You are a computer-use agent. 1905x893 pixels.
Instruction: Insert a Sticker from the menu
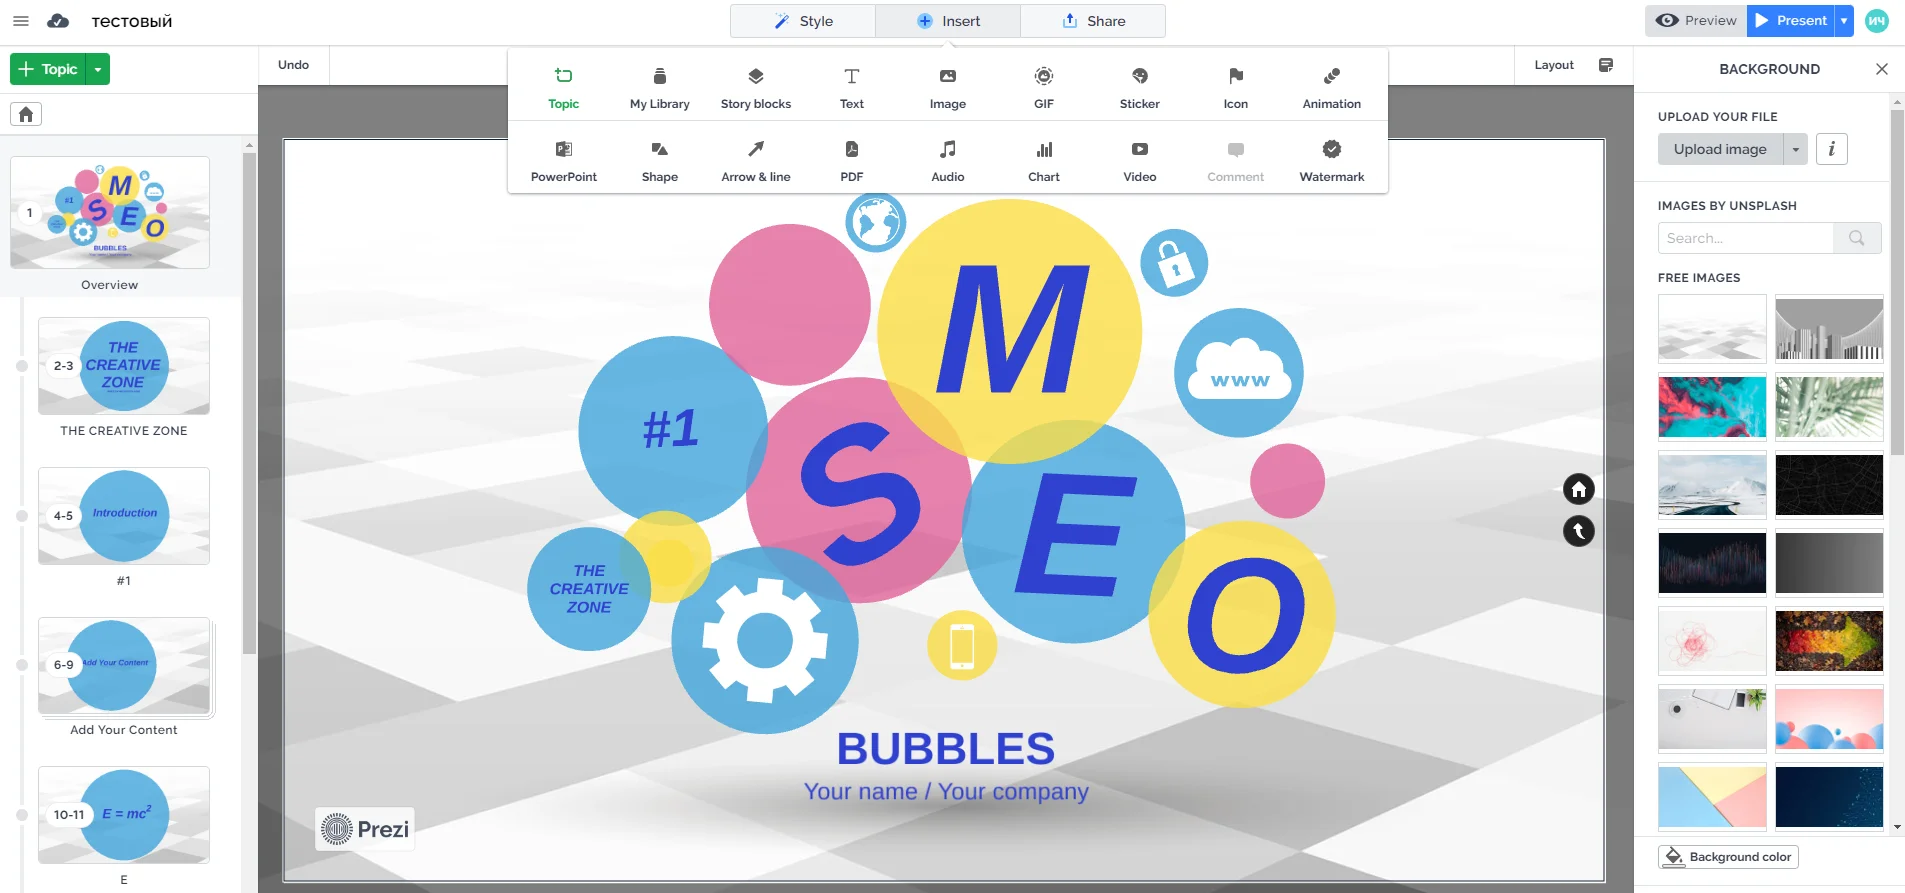(1139, 88)
